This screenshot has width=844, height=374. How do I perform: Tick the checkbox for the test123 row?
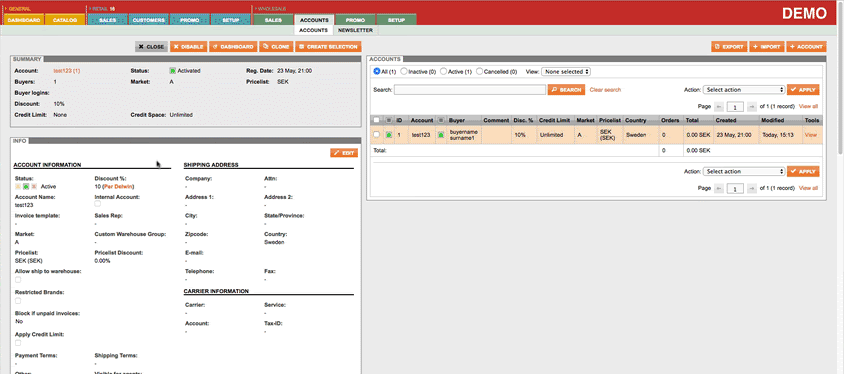(376, 135)
